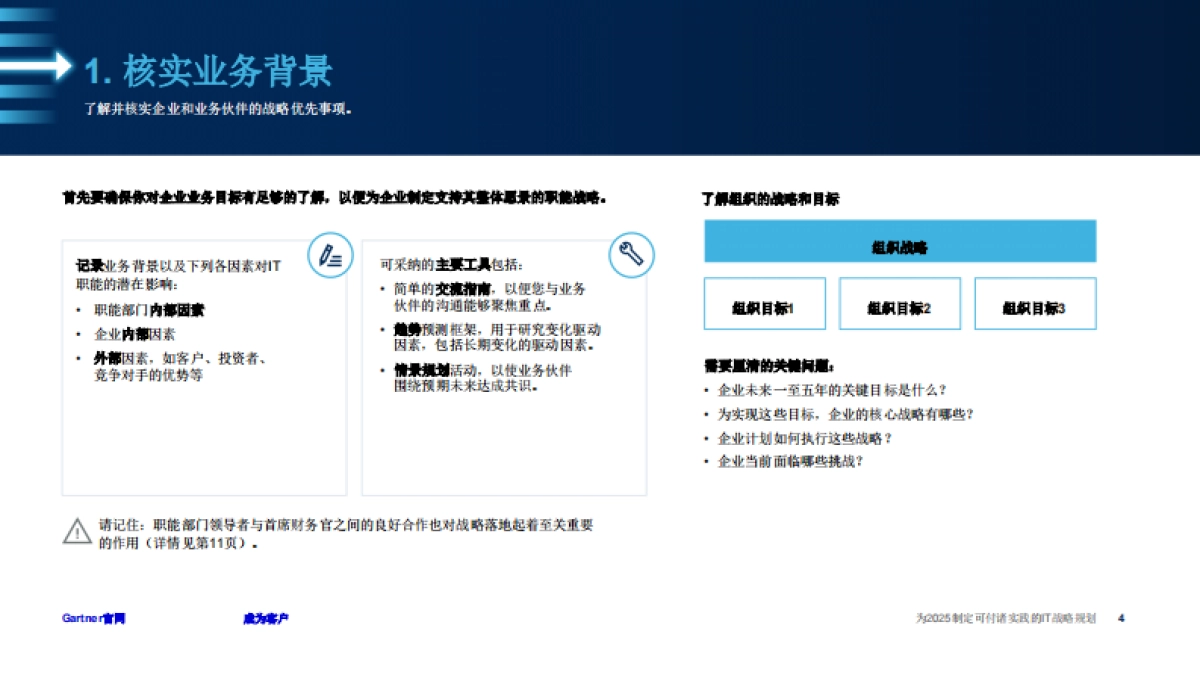The width and height of the screenshot is (1200, 675).
Task: Click the triangle icon near 请记住 note
Action: (x=78, y=528)
